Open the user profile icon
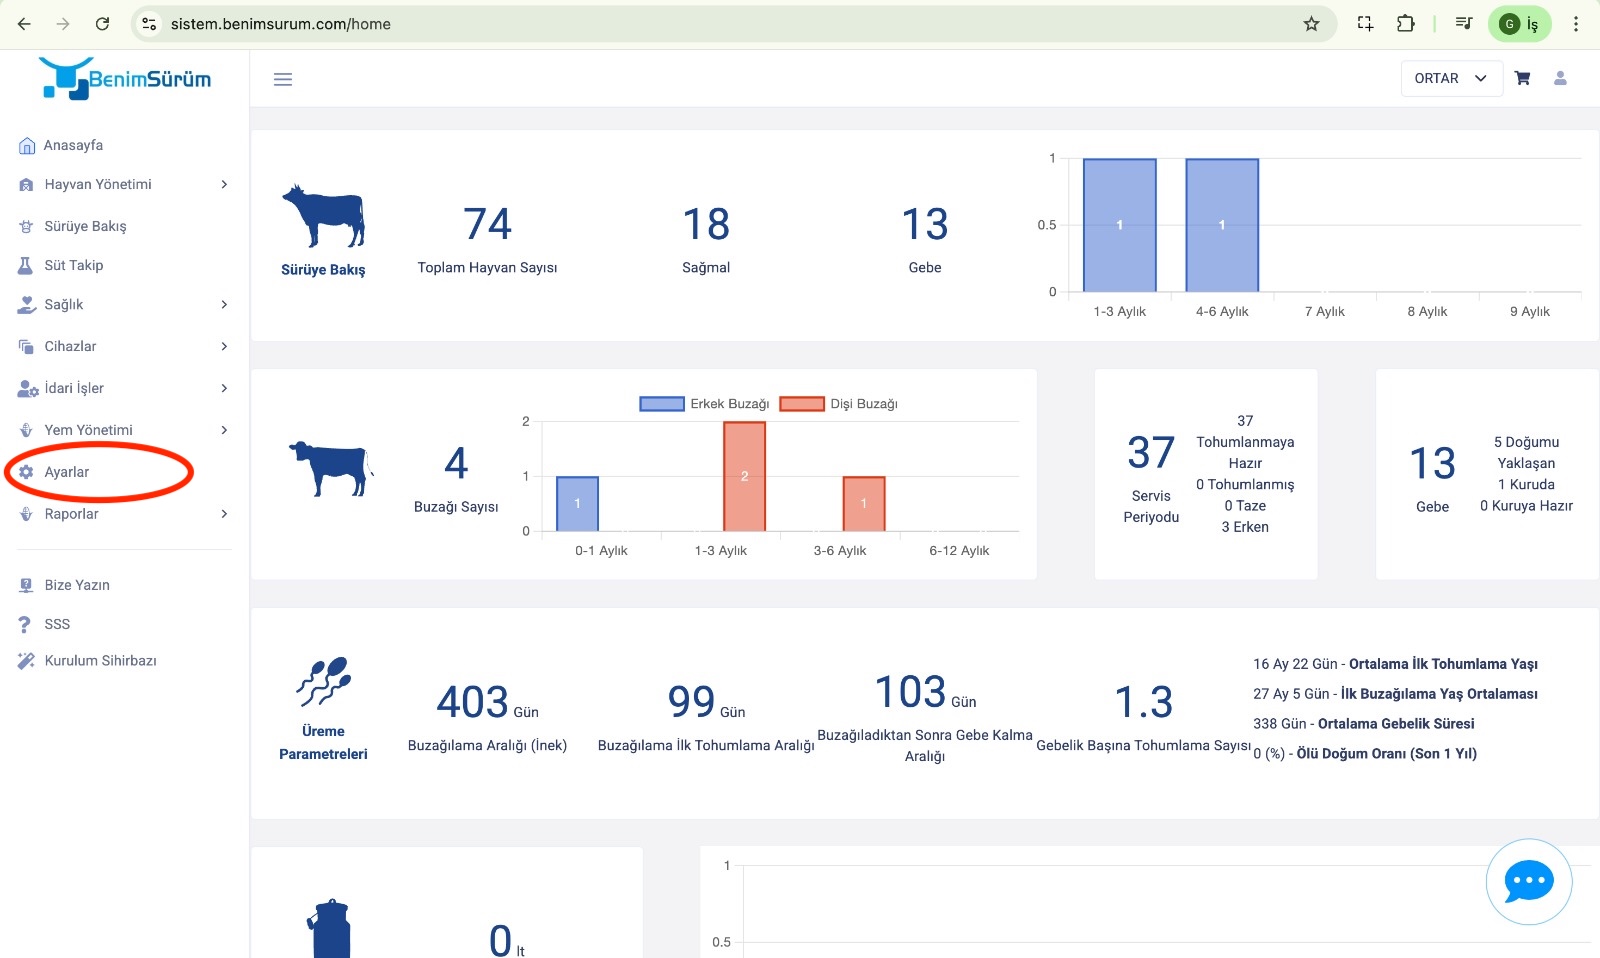 (1560, 78)
